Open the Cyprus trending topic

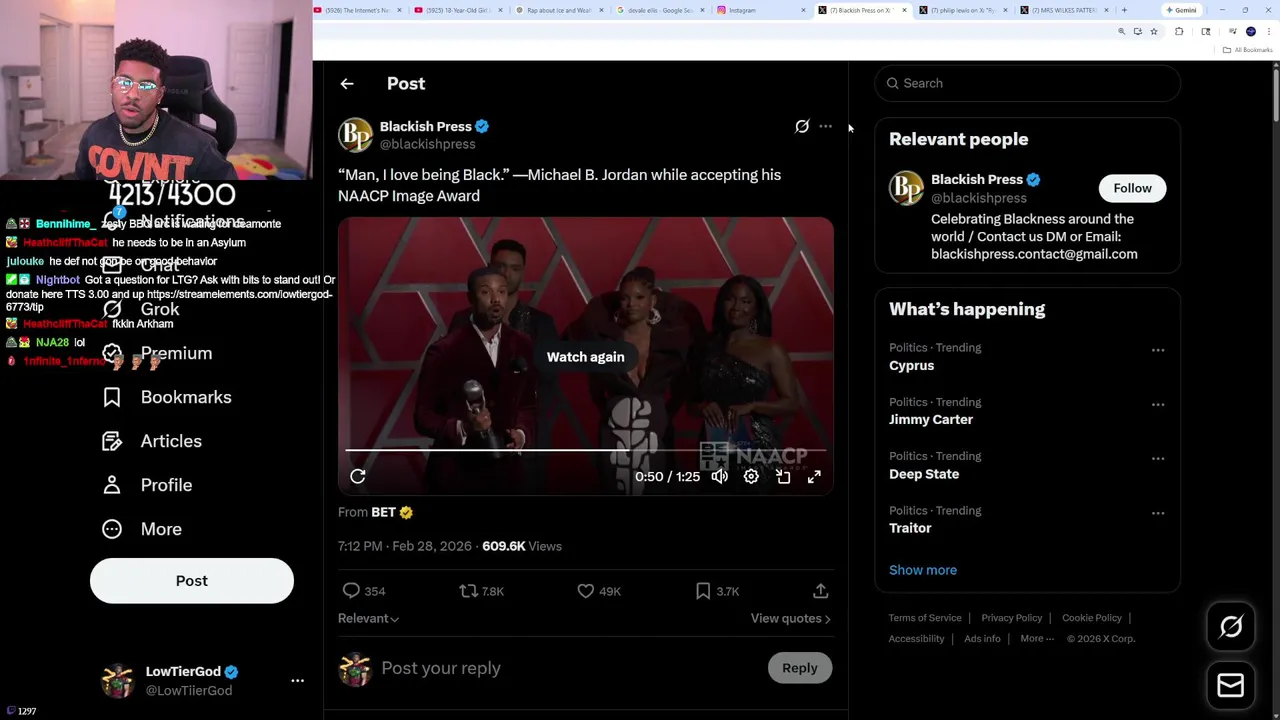point(911,366)
